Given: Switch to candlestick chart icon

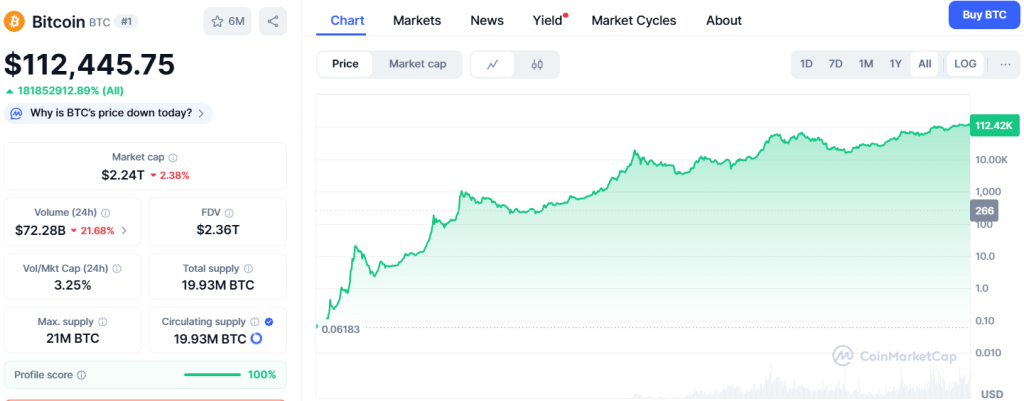Looking at the screenshot, I should 537,64.
